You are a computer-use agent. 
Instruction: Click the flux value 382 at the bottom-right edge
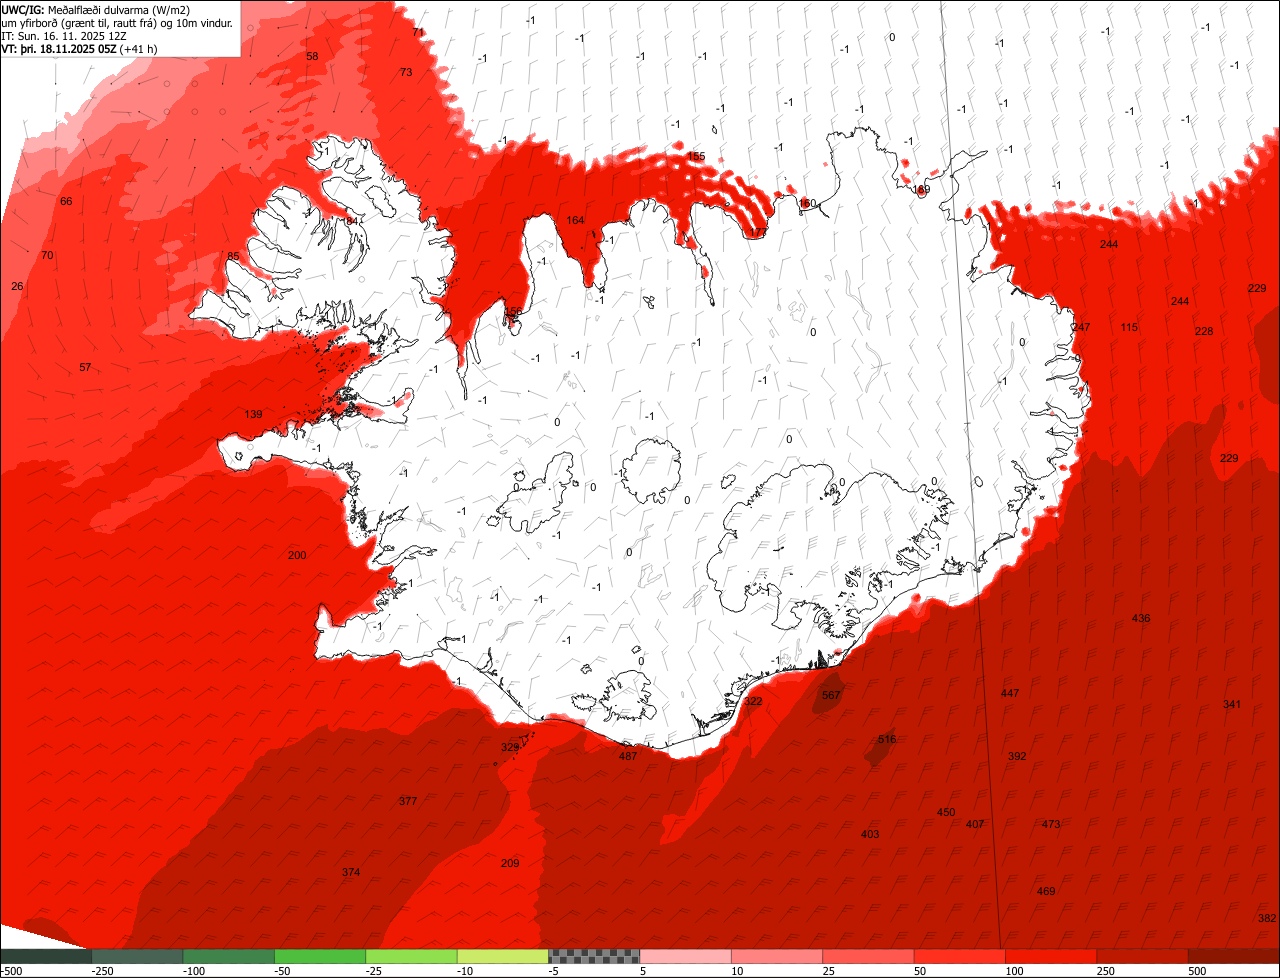pos(1267,918)
